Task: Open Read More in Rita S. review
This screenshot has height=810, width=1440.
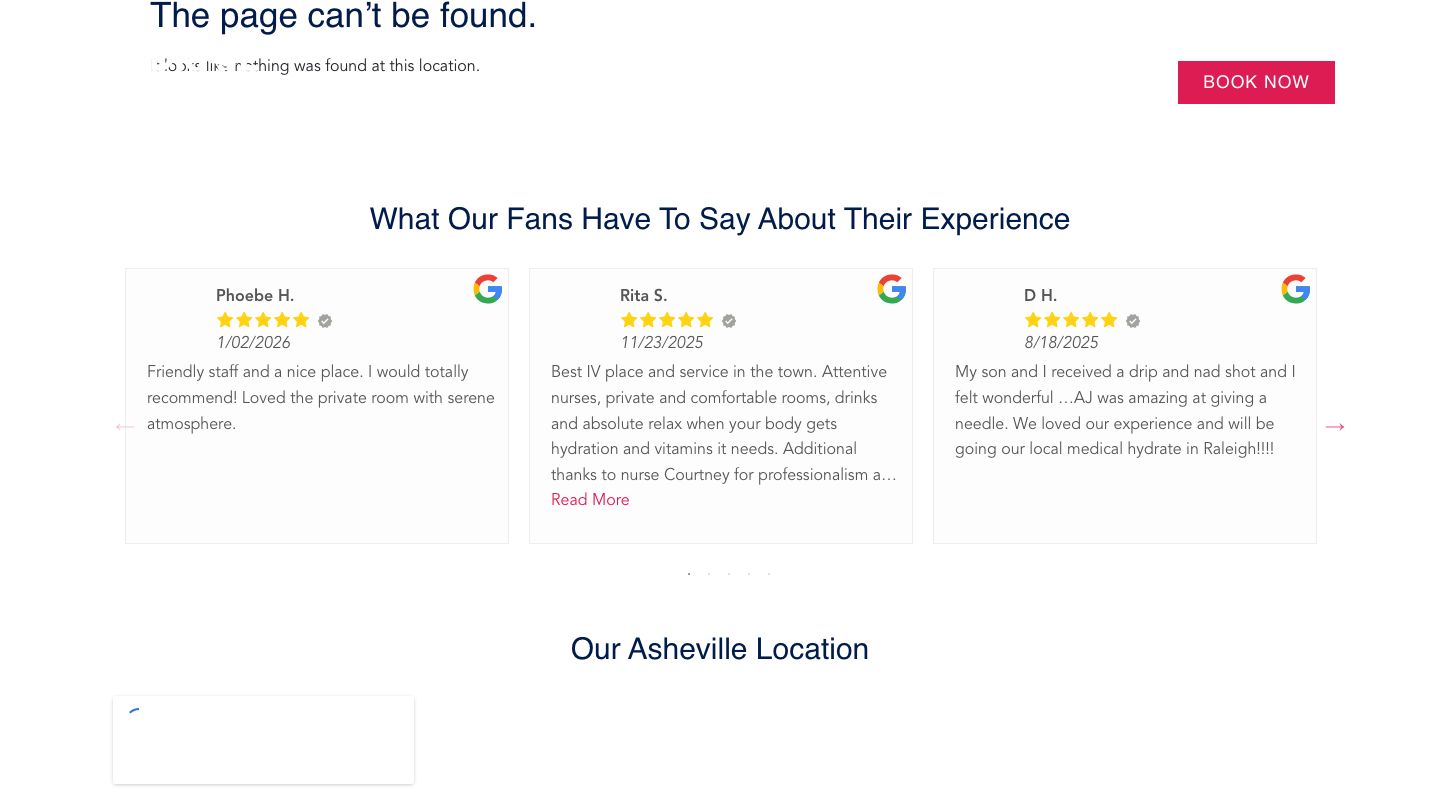Action: pyautogui.click(x=590, y=500)
